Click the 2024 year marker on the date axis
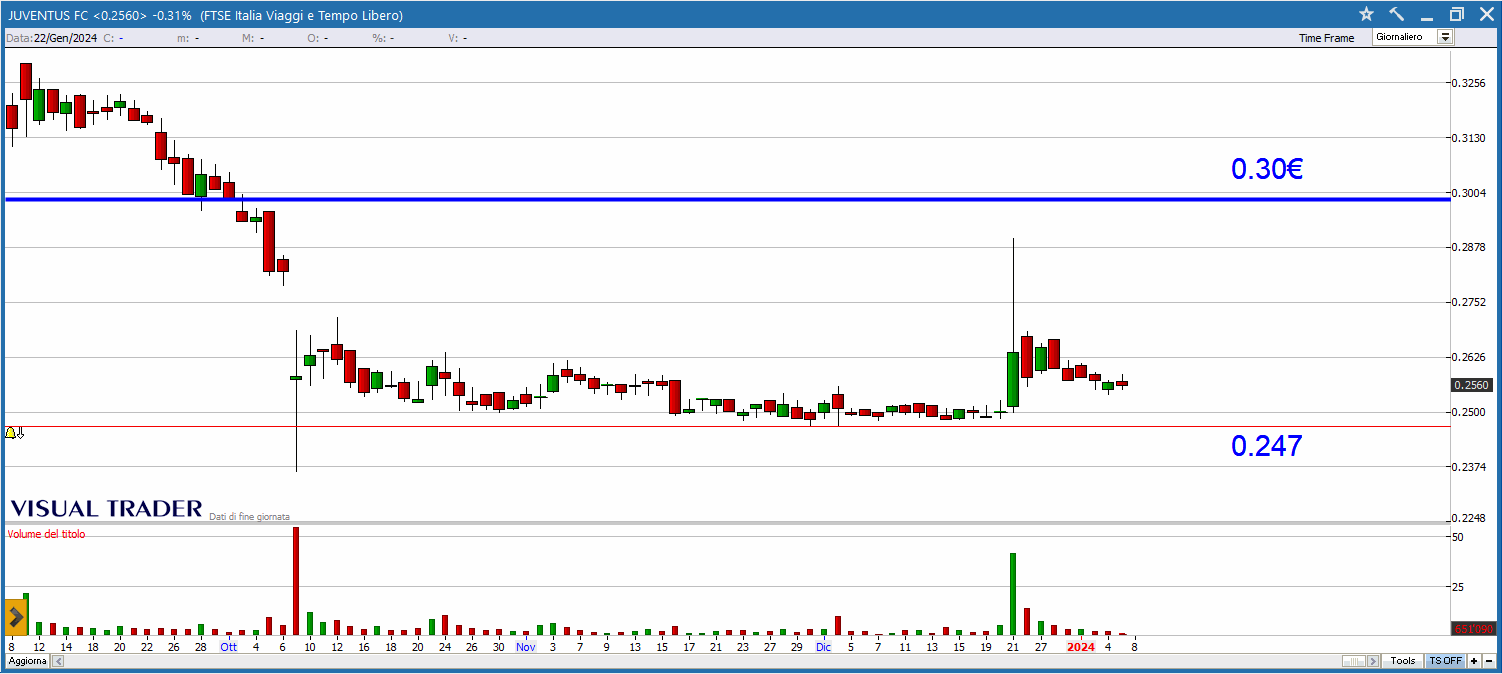 1081,647
